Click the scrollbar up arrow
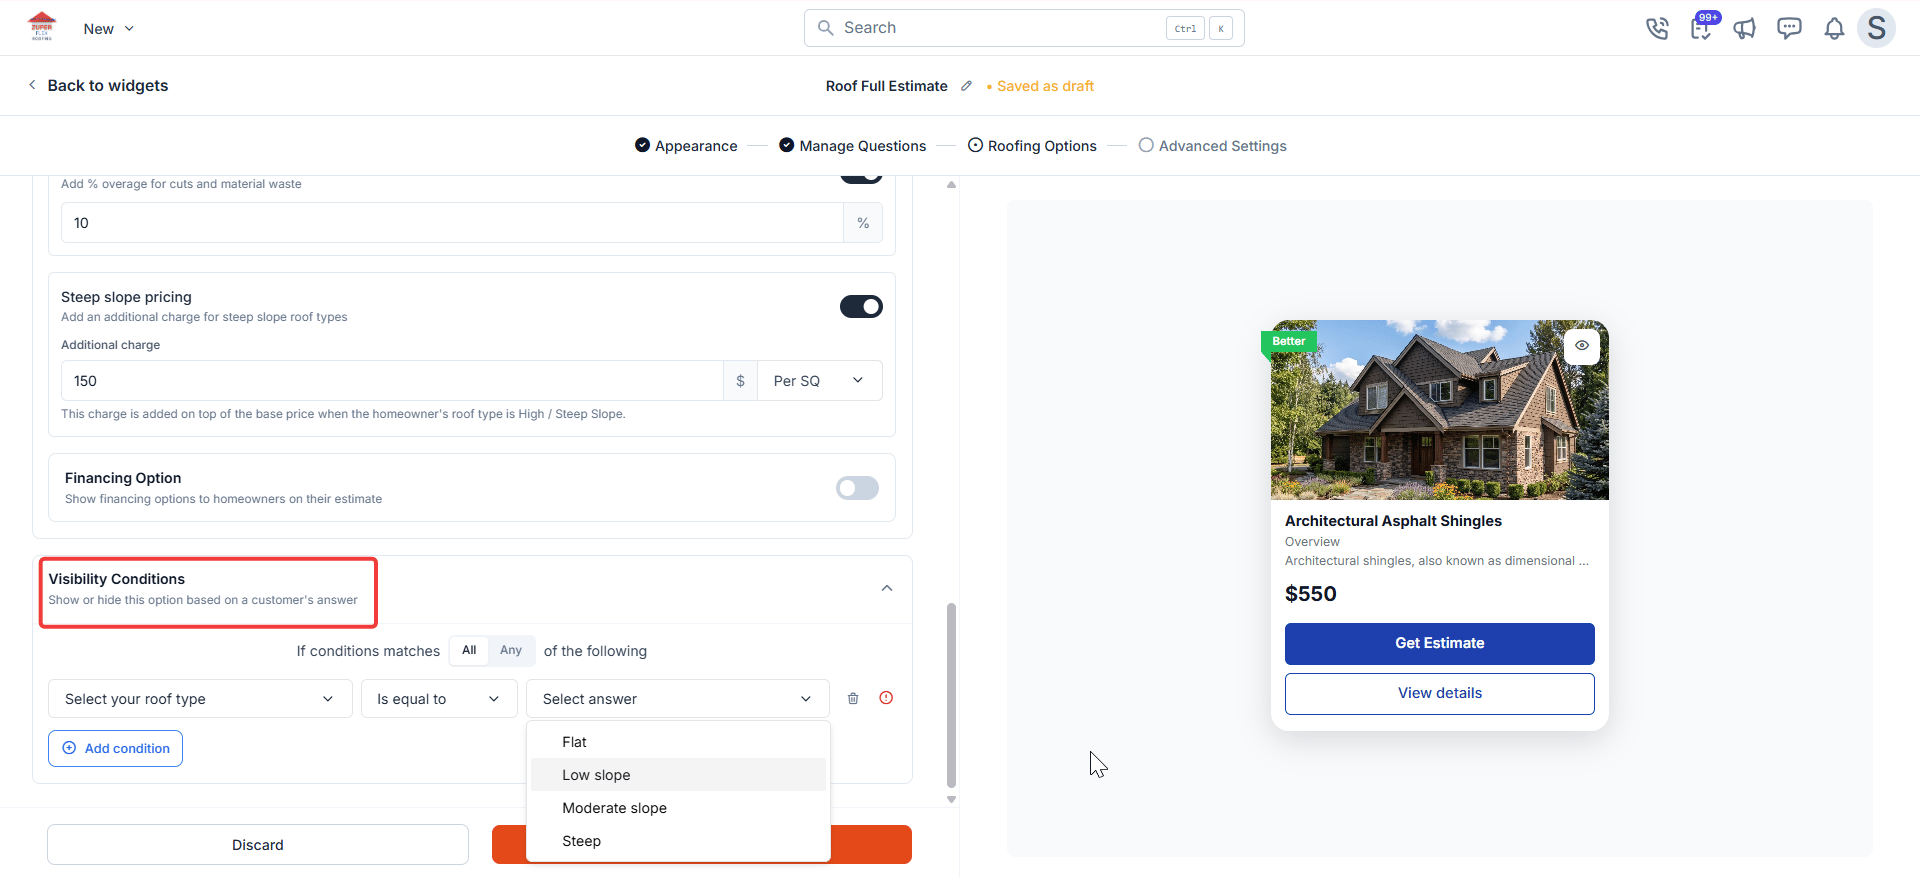This screenshot has height=878, width=1920. tap(951, 185)
